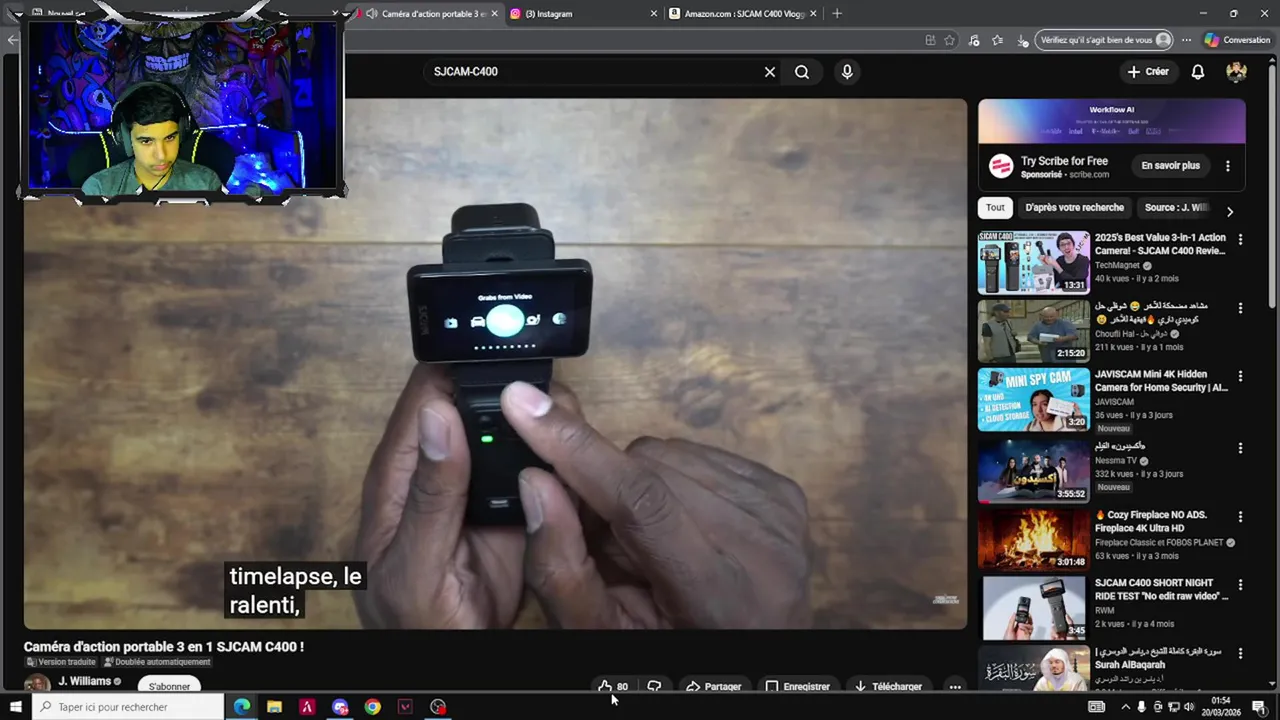This screenshot has width=1280, height=720.
Task: Click the Doublée automatiquement label
Action: [x=157, y=662]
